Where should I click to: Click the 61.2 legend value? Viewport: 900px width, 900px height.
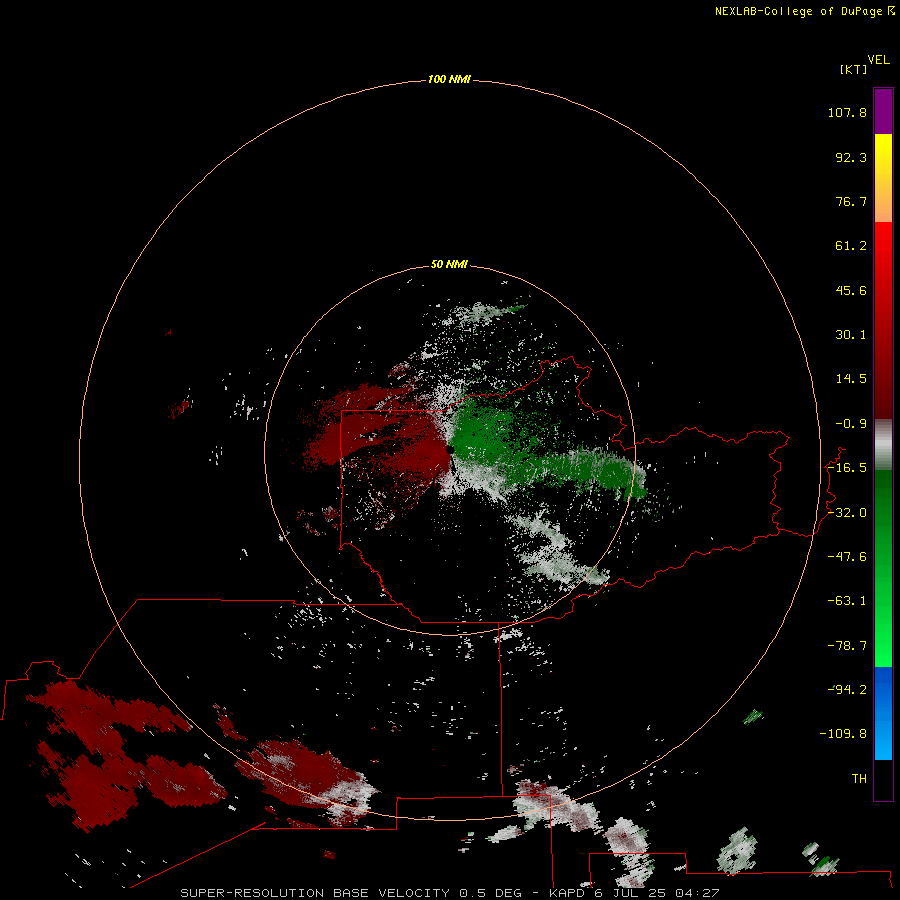851,246
